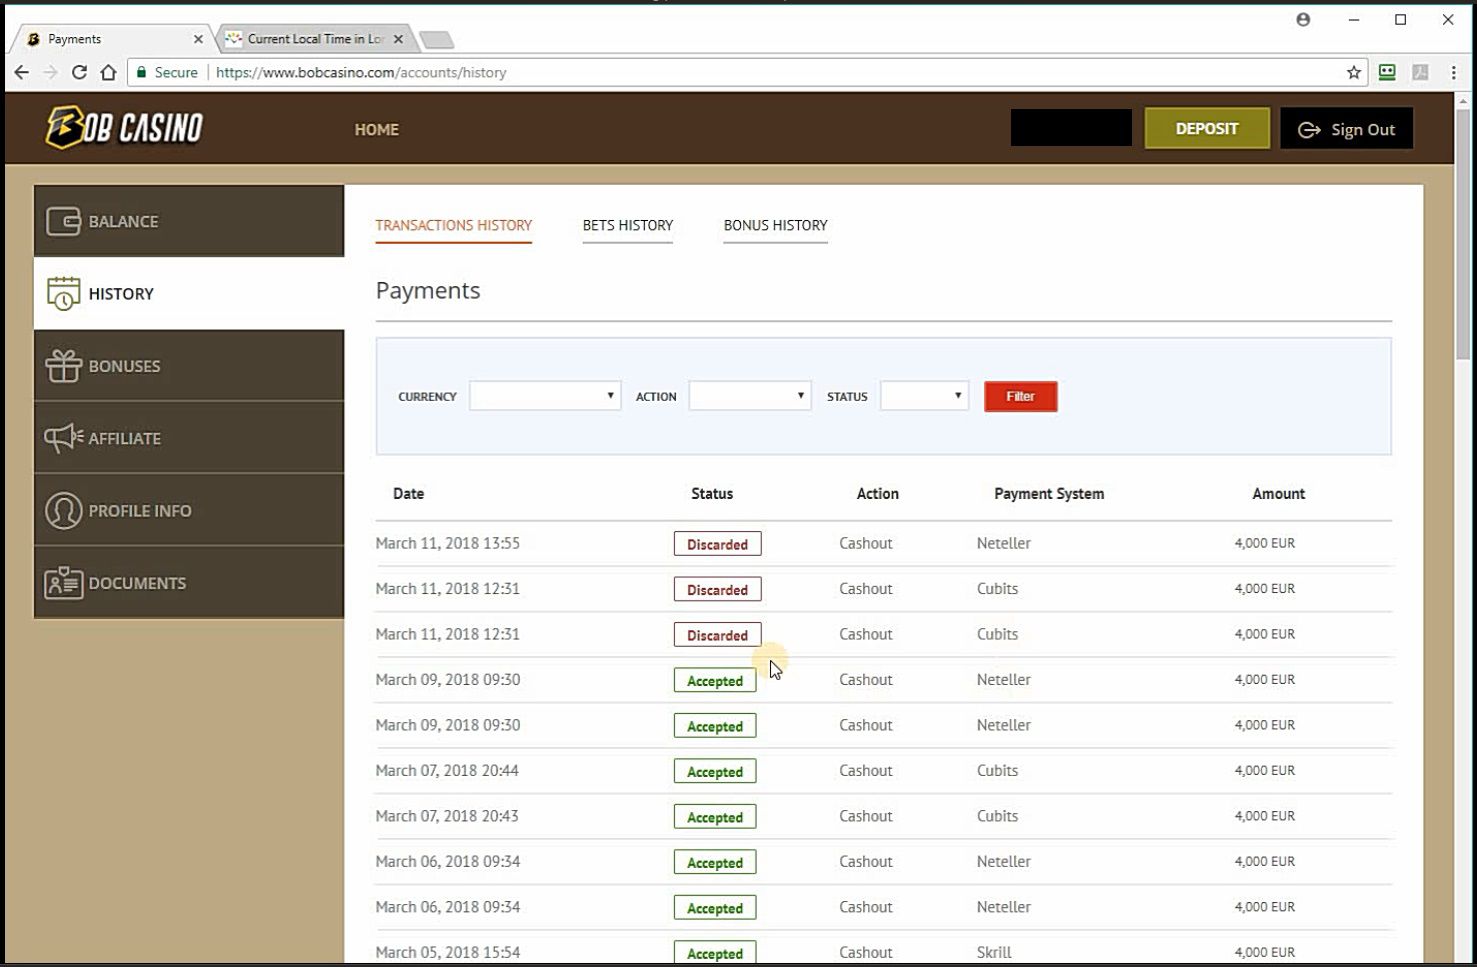Click the Sign Out button
This screenshot has height=967, width=1477.
pyautogui.click(x=1346, y=129)
